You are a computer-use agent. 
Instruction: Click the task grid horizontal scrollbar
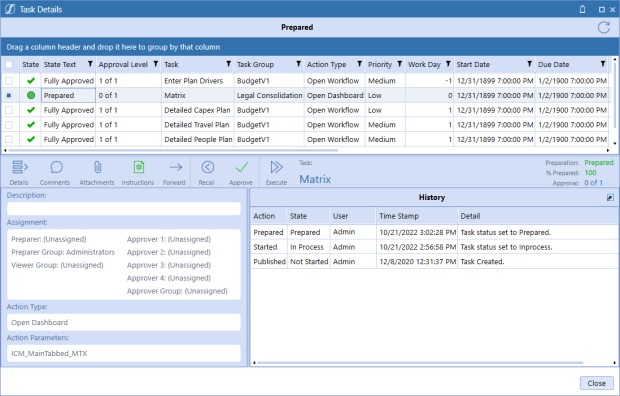coord(173,150)
